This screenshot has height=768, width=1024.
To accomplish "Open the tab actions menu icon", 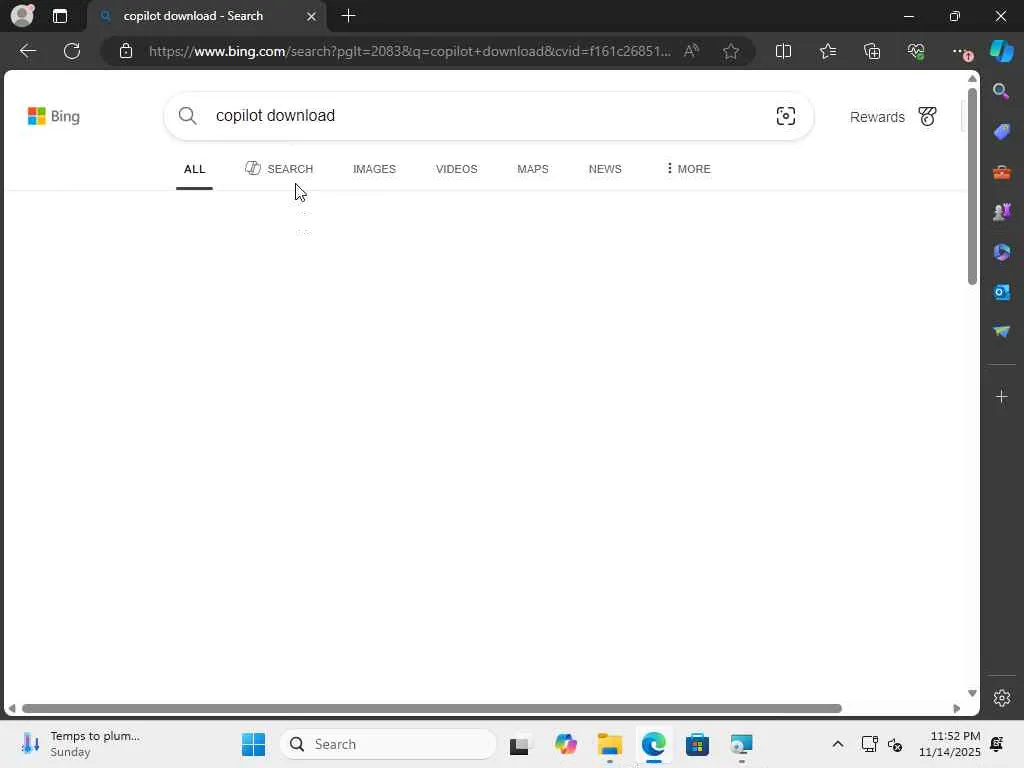I will [x=59, y=16].
